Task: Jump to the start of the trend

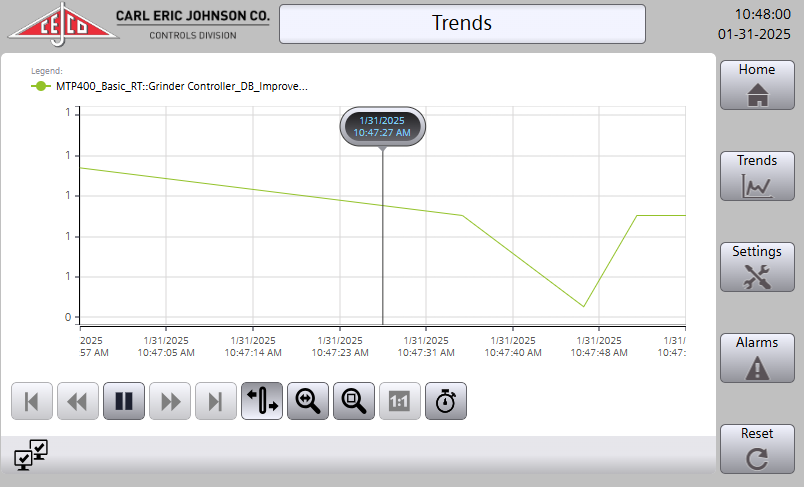Action: click(x=32, y=401)
